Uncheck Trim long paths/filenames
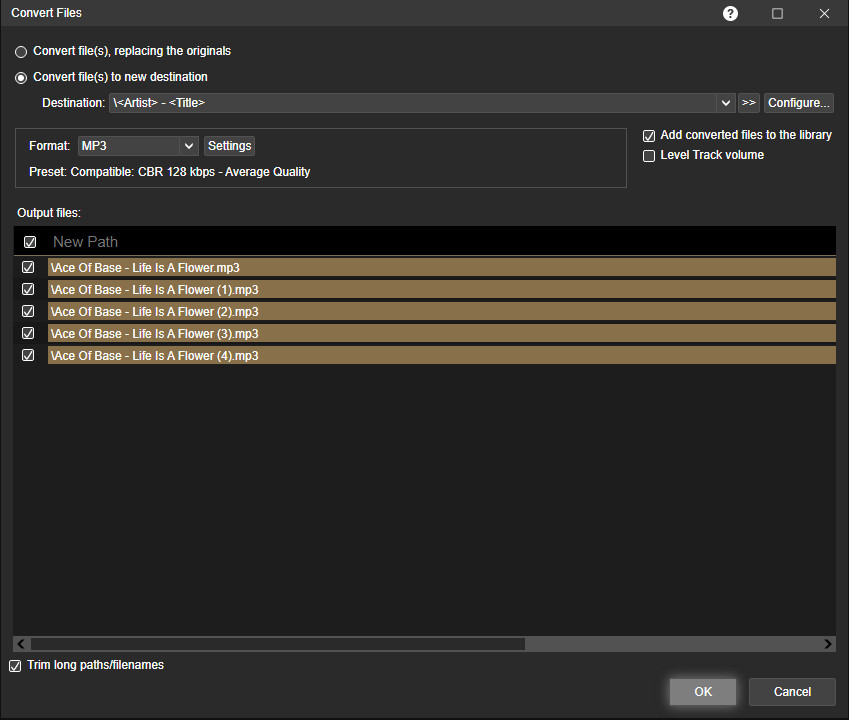The image size is (849, 720). tap(15, 666)
